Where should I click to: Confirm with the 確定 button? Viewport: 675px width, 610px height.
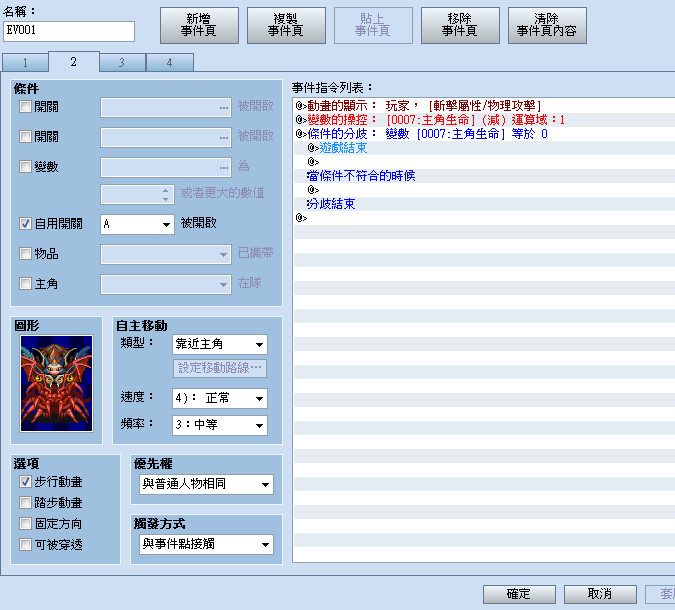click(519, 594)
